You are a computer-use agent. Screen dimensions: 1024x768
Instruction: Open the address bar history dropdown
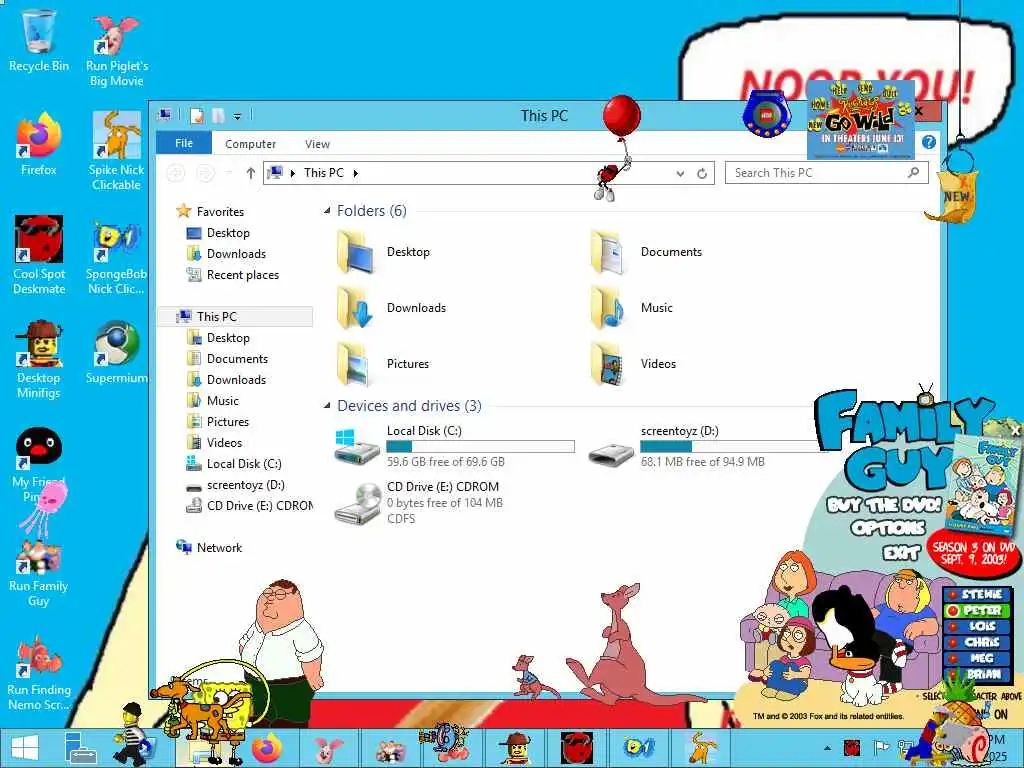click(x=680, y=173)
